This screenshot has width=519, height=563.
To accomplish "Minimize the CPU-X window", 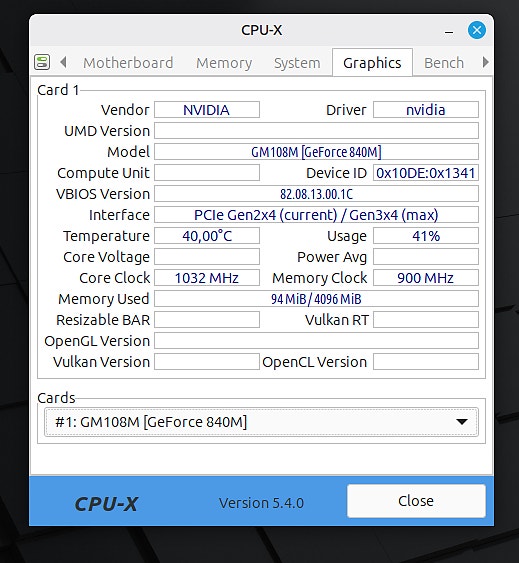I will pos(449,32).
